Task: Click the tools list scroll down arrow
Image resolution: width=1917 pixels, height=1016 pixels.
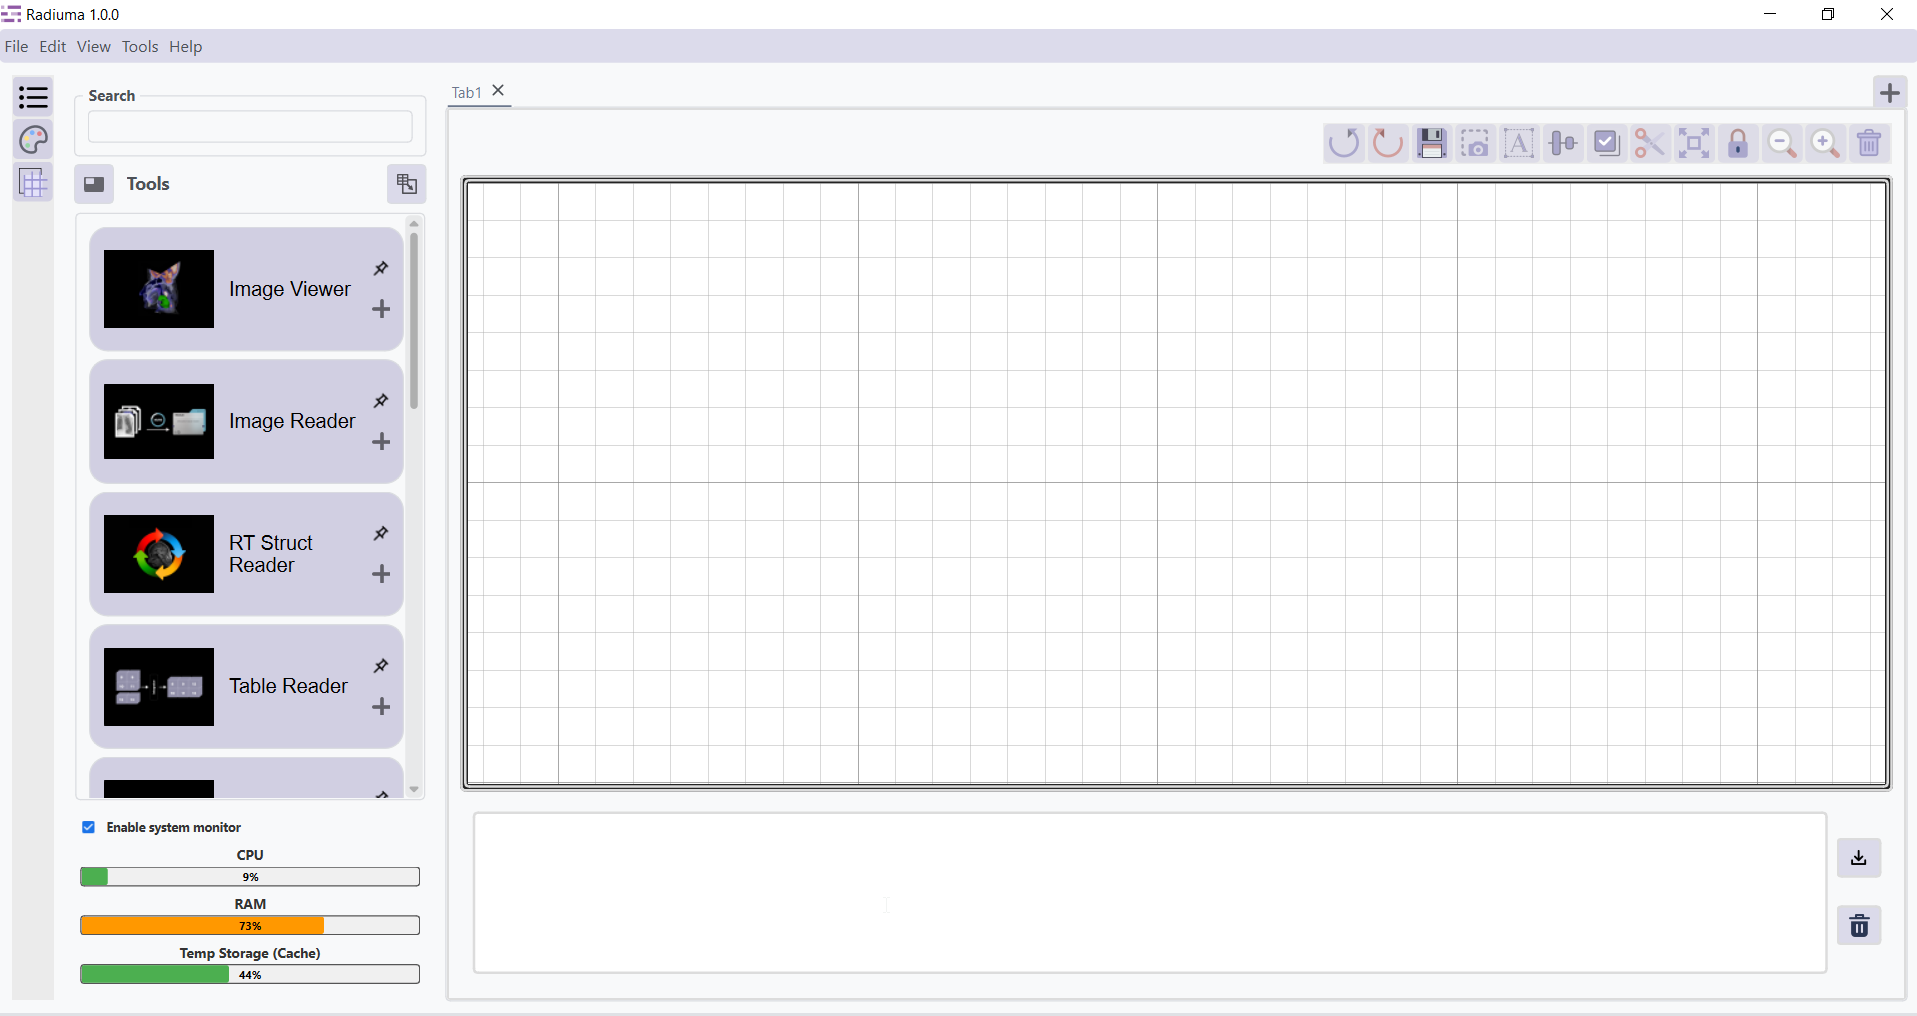Action: (414, 790)
